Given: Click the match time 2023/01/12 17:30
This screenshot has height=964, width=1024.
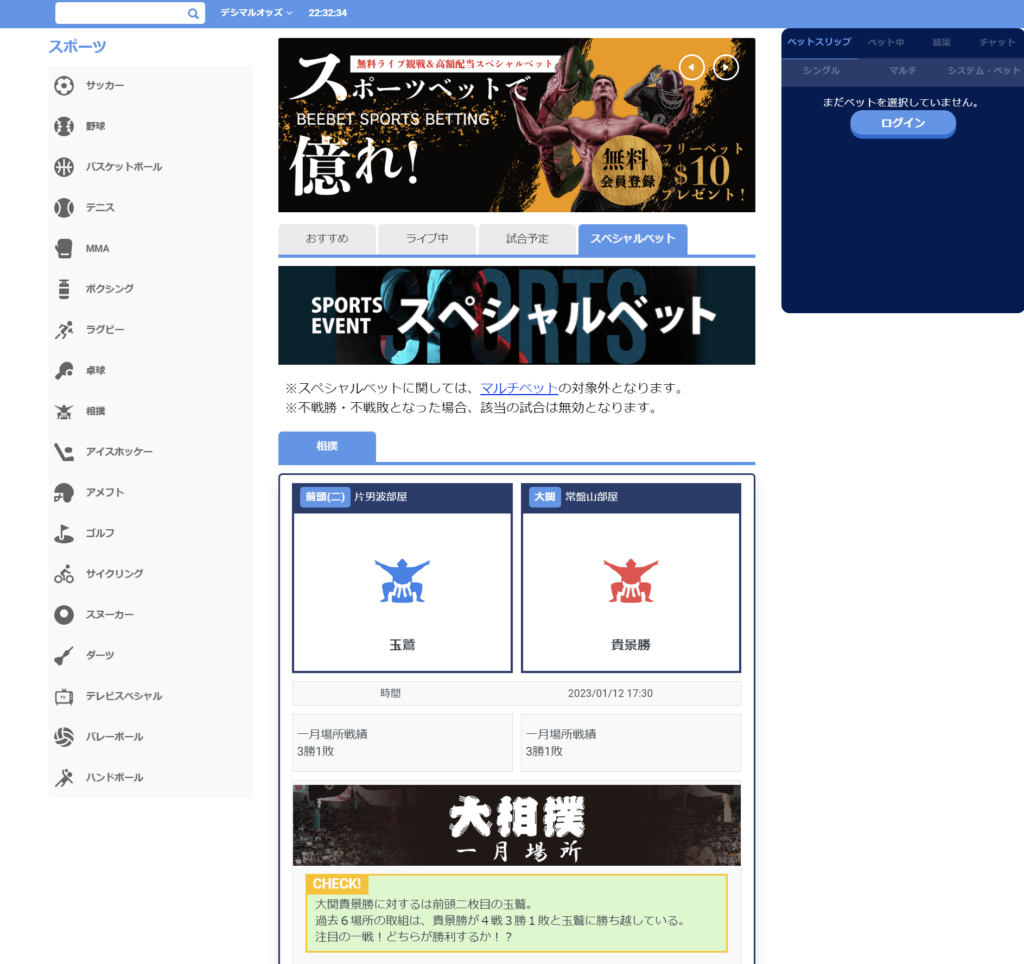Looking at the screenshot, I should (610, 694).
